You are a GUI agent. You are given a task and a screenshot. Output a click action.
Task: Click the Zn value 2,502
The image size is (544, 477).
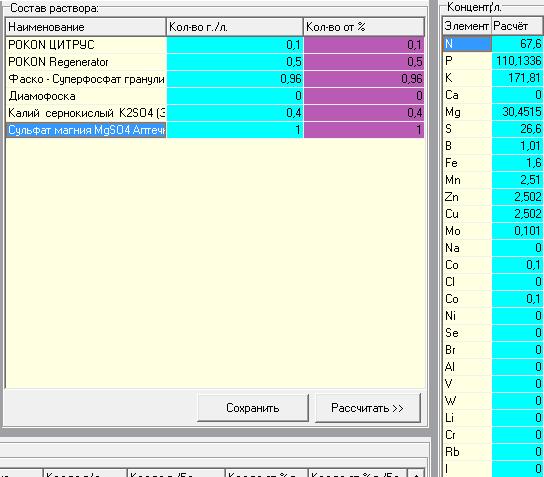tap(518, 197)
